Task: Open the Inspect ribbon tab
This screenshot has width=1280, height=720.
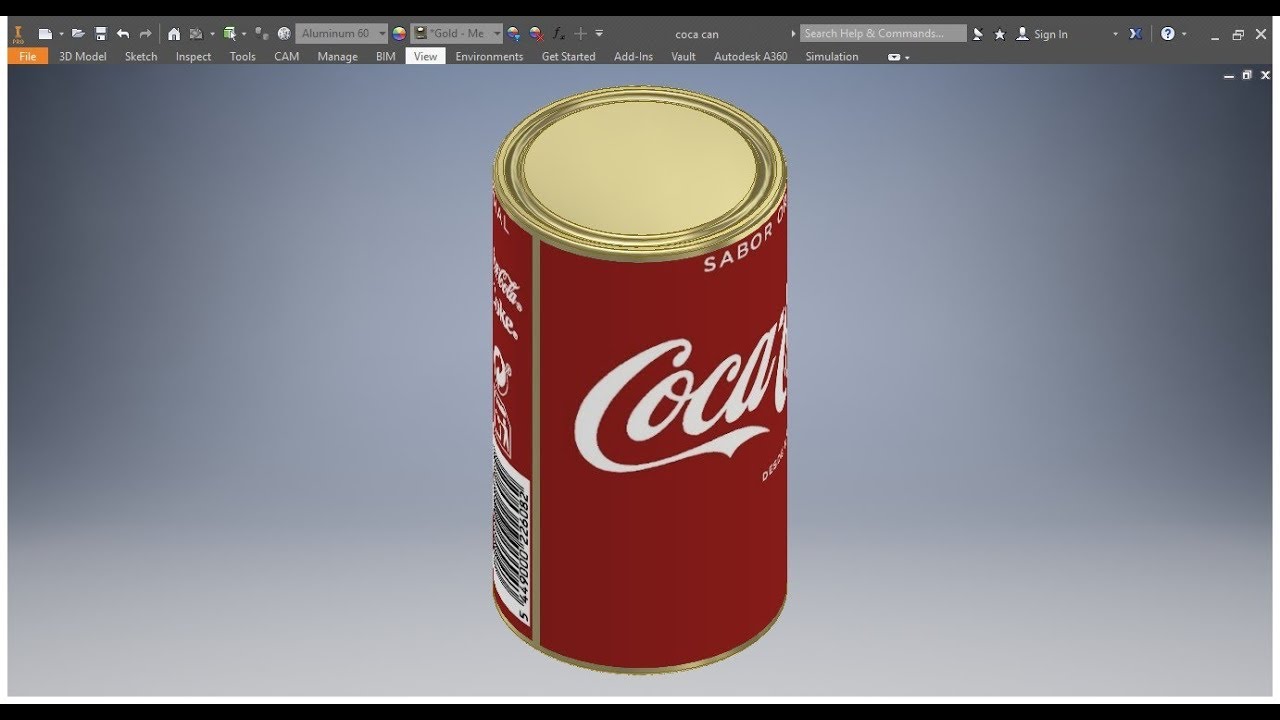Action: tap(193, 57)
